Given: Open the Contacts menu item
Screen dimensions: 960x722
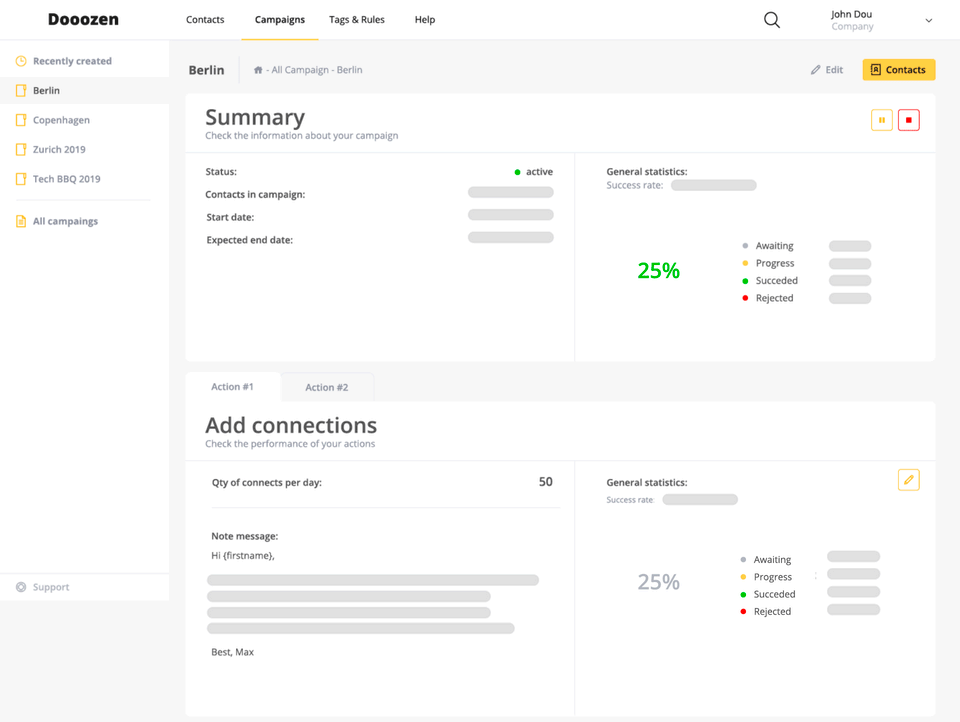Looking at the screenshot, I should click(x=205, y=20).
